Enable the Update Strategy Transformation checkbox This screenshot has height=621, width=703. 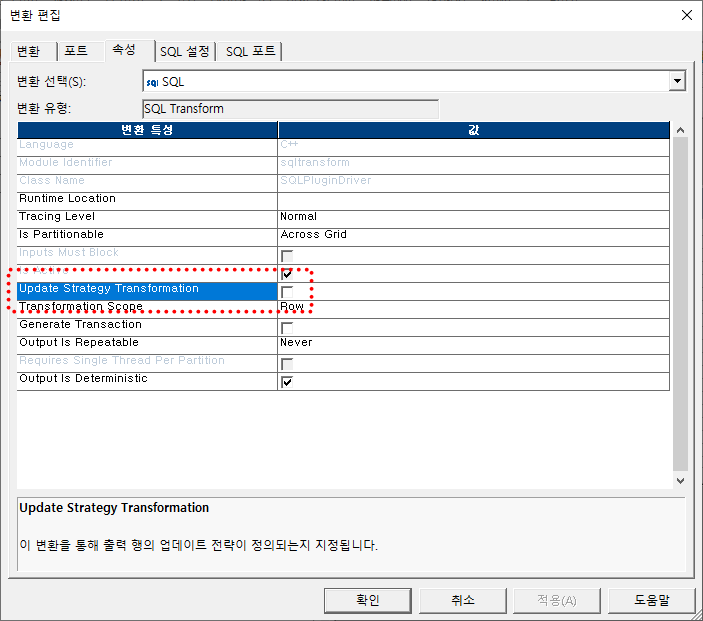(x=287, y=292)
